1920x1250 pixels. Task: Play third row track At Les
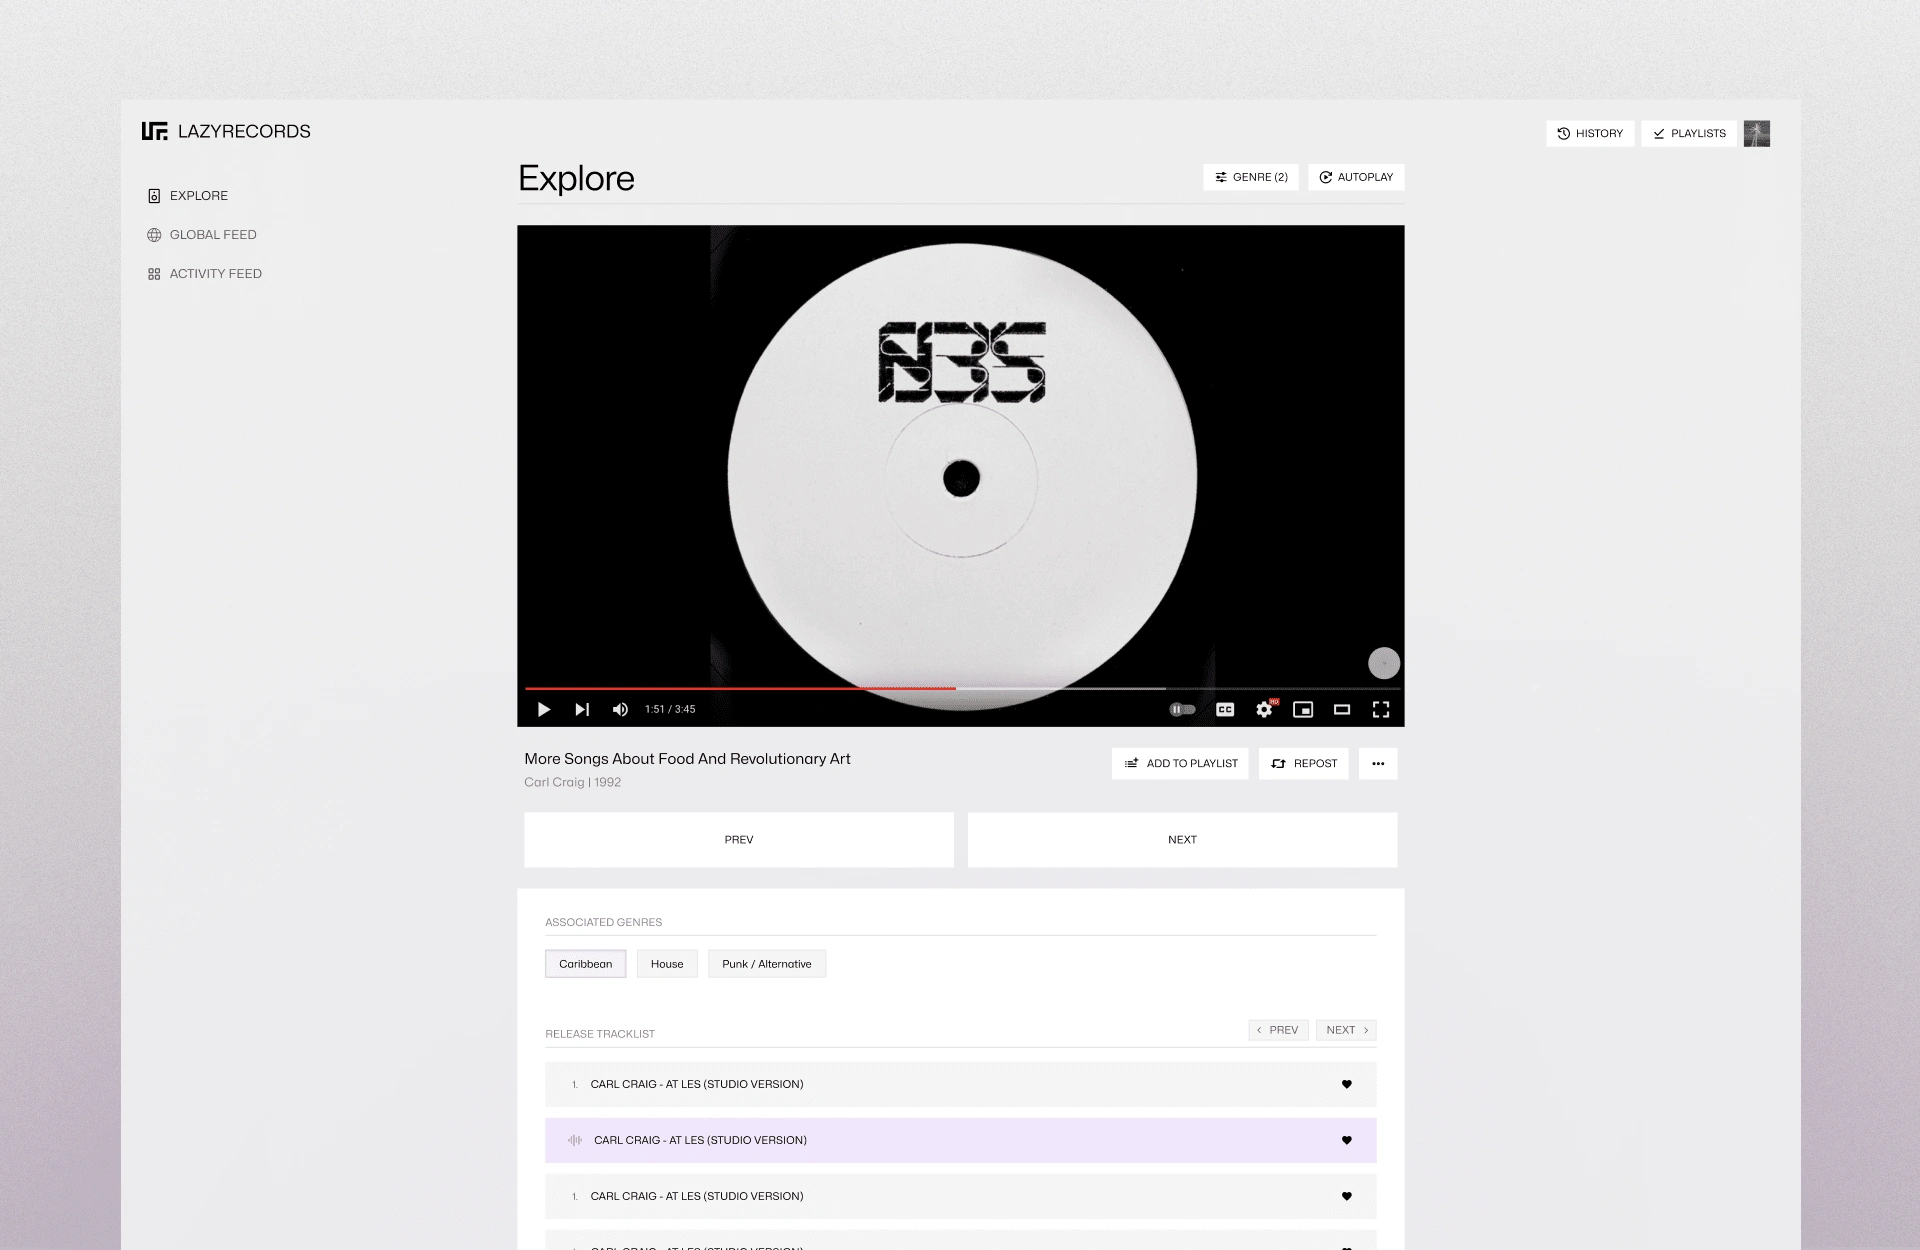(x=961, y=1196)
